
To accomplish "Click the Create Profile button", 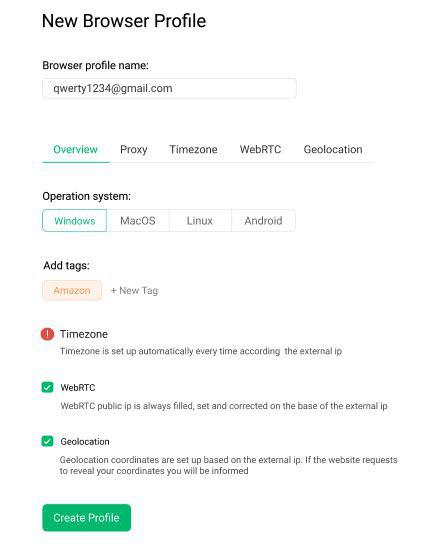I will click(86, 518).
